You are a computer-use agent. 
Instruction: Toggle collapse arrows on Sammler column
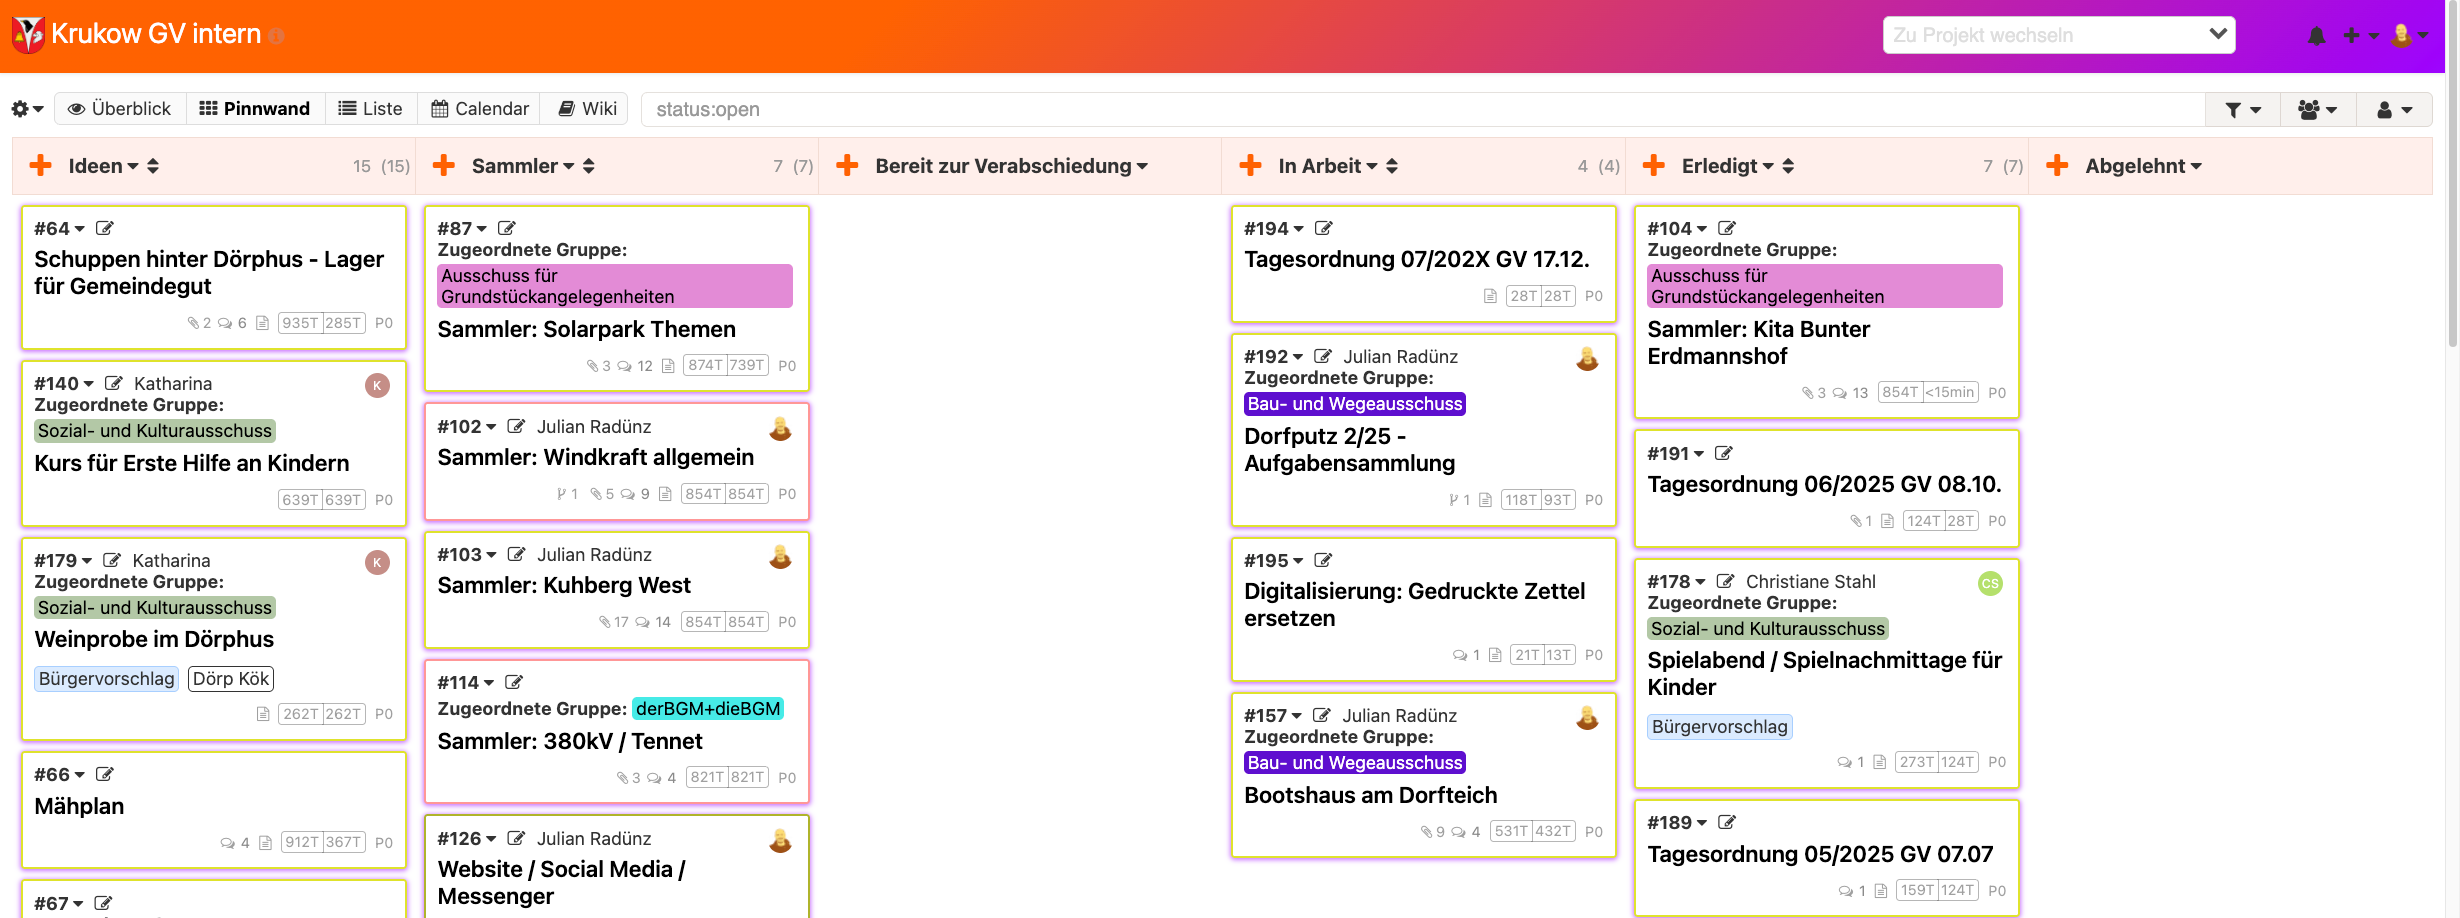pos(589,166)
